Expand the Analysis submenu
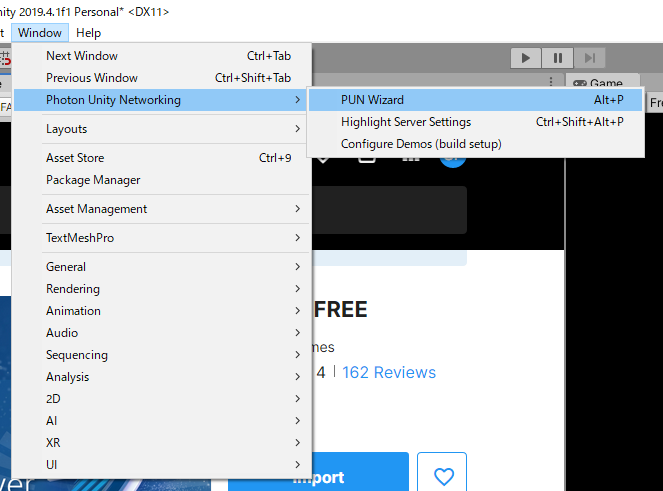 click(x=162, y=377)
